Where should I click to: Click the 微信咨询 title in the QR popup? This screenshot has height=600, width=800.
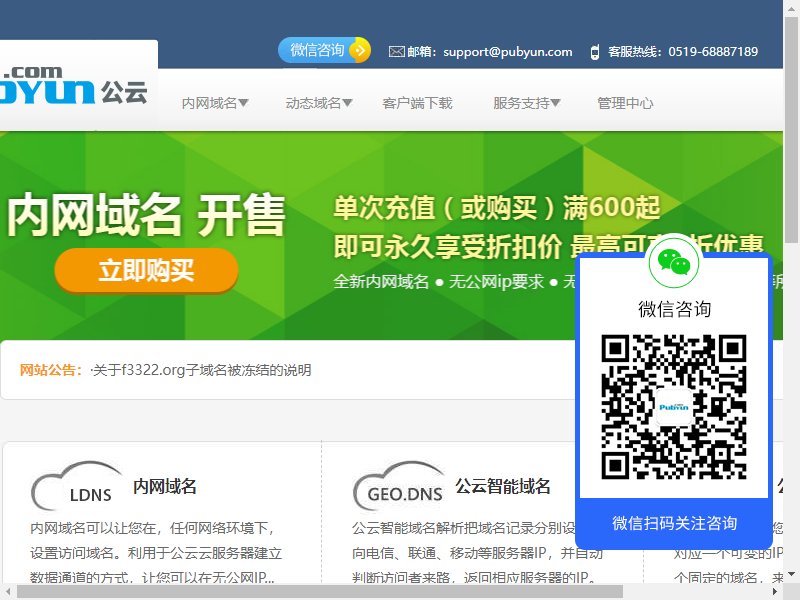coord(674,309)
